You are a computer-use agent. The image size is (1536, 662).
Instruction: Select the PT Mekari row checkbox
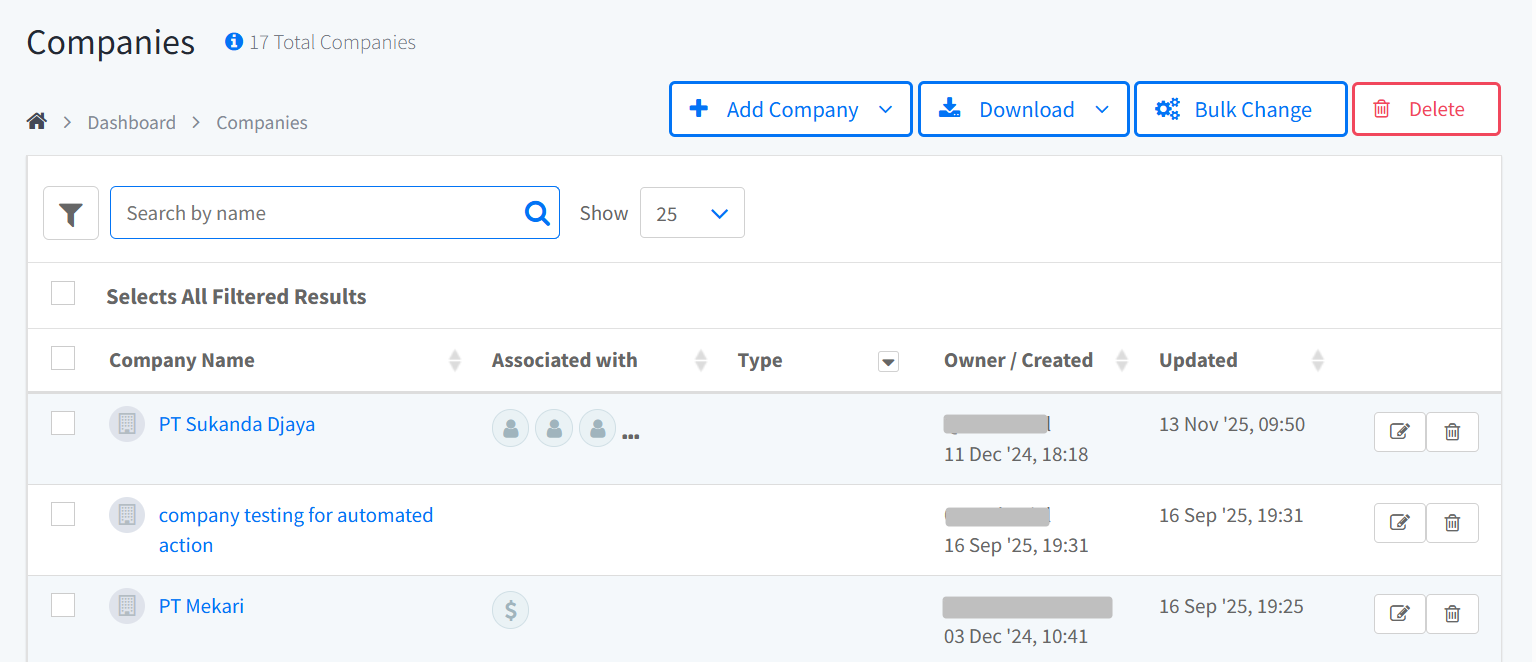point(63,605)
